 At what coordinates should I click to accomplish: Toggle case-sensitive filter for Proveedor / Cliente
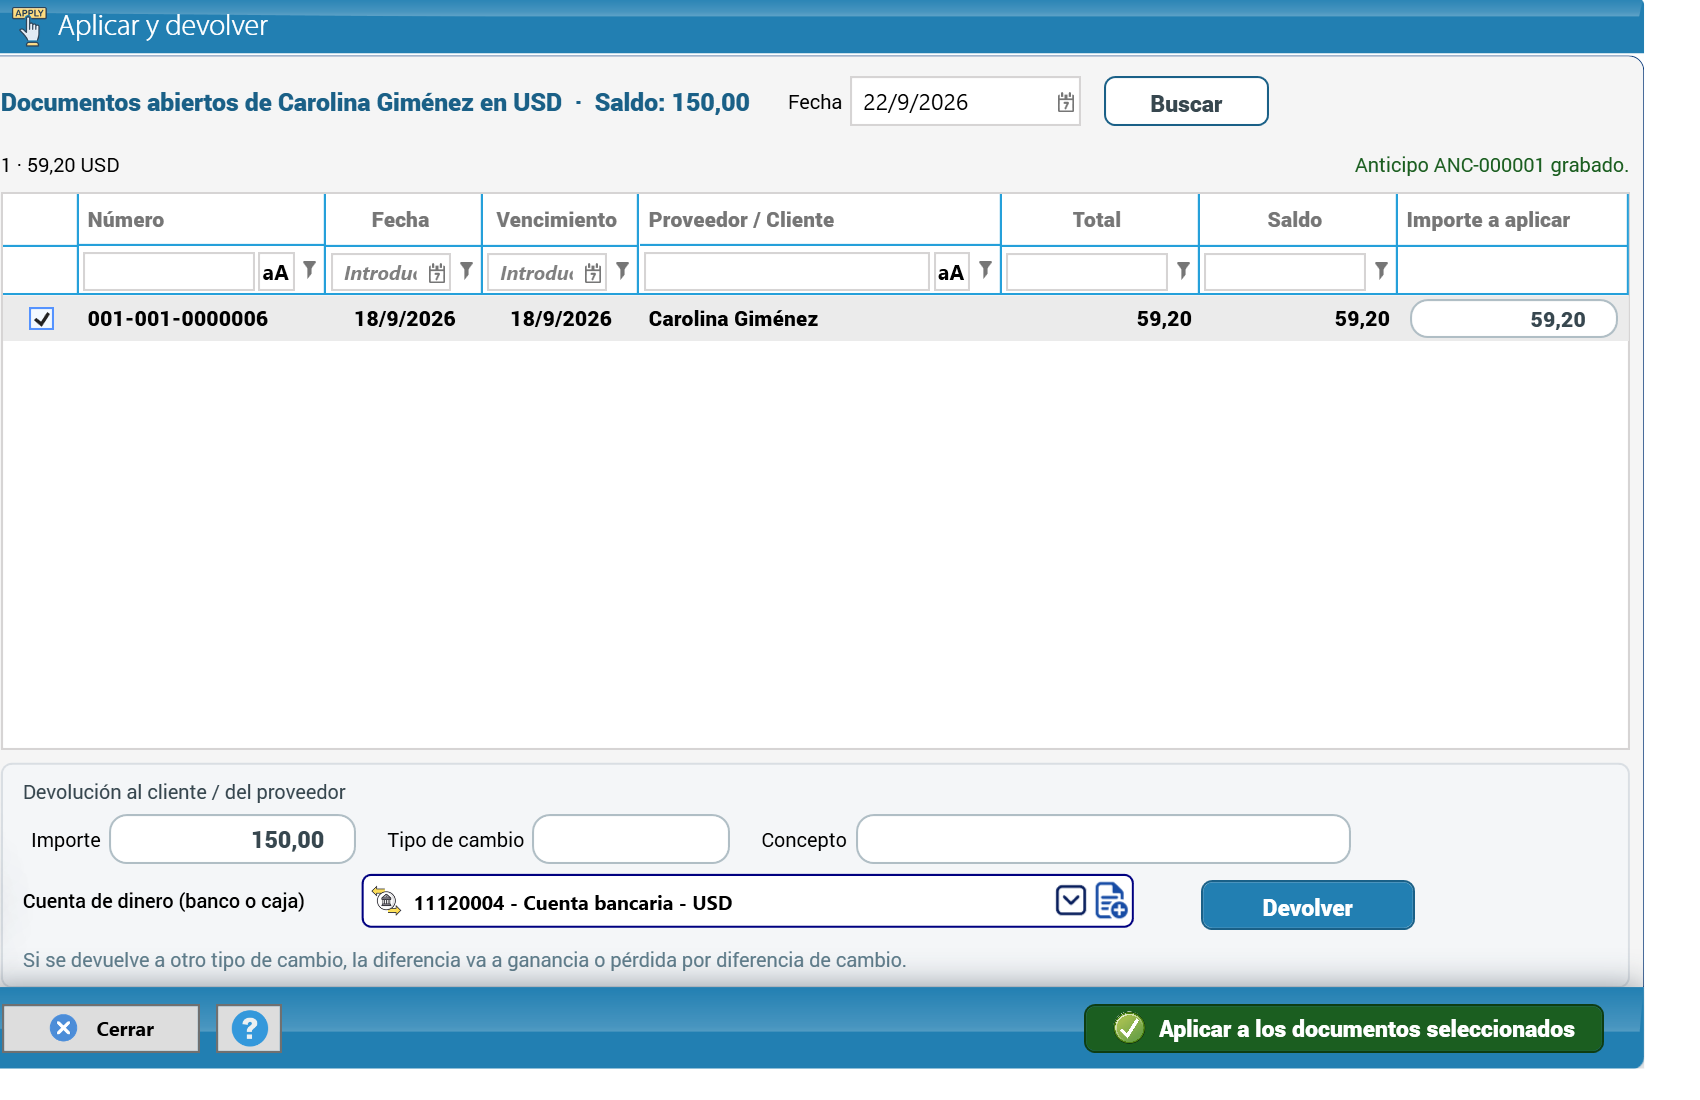951,272
